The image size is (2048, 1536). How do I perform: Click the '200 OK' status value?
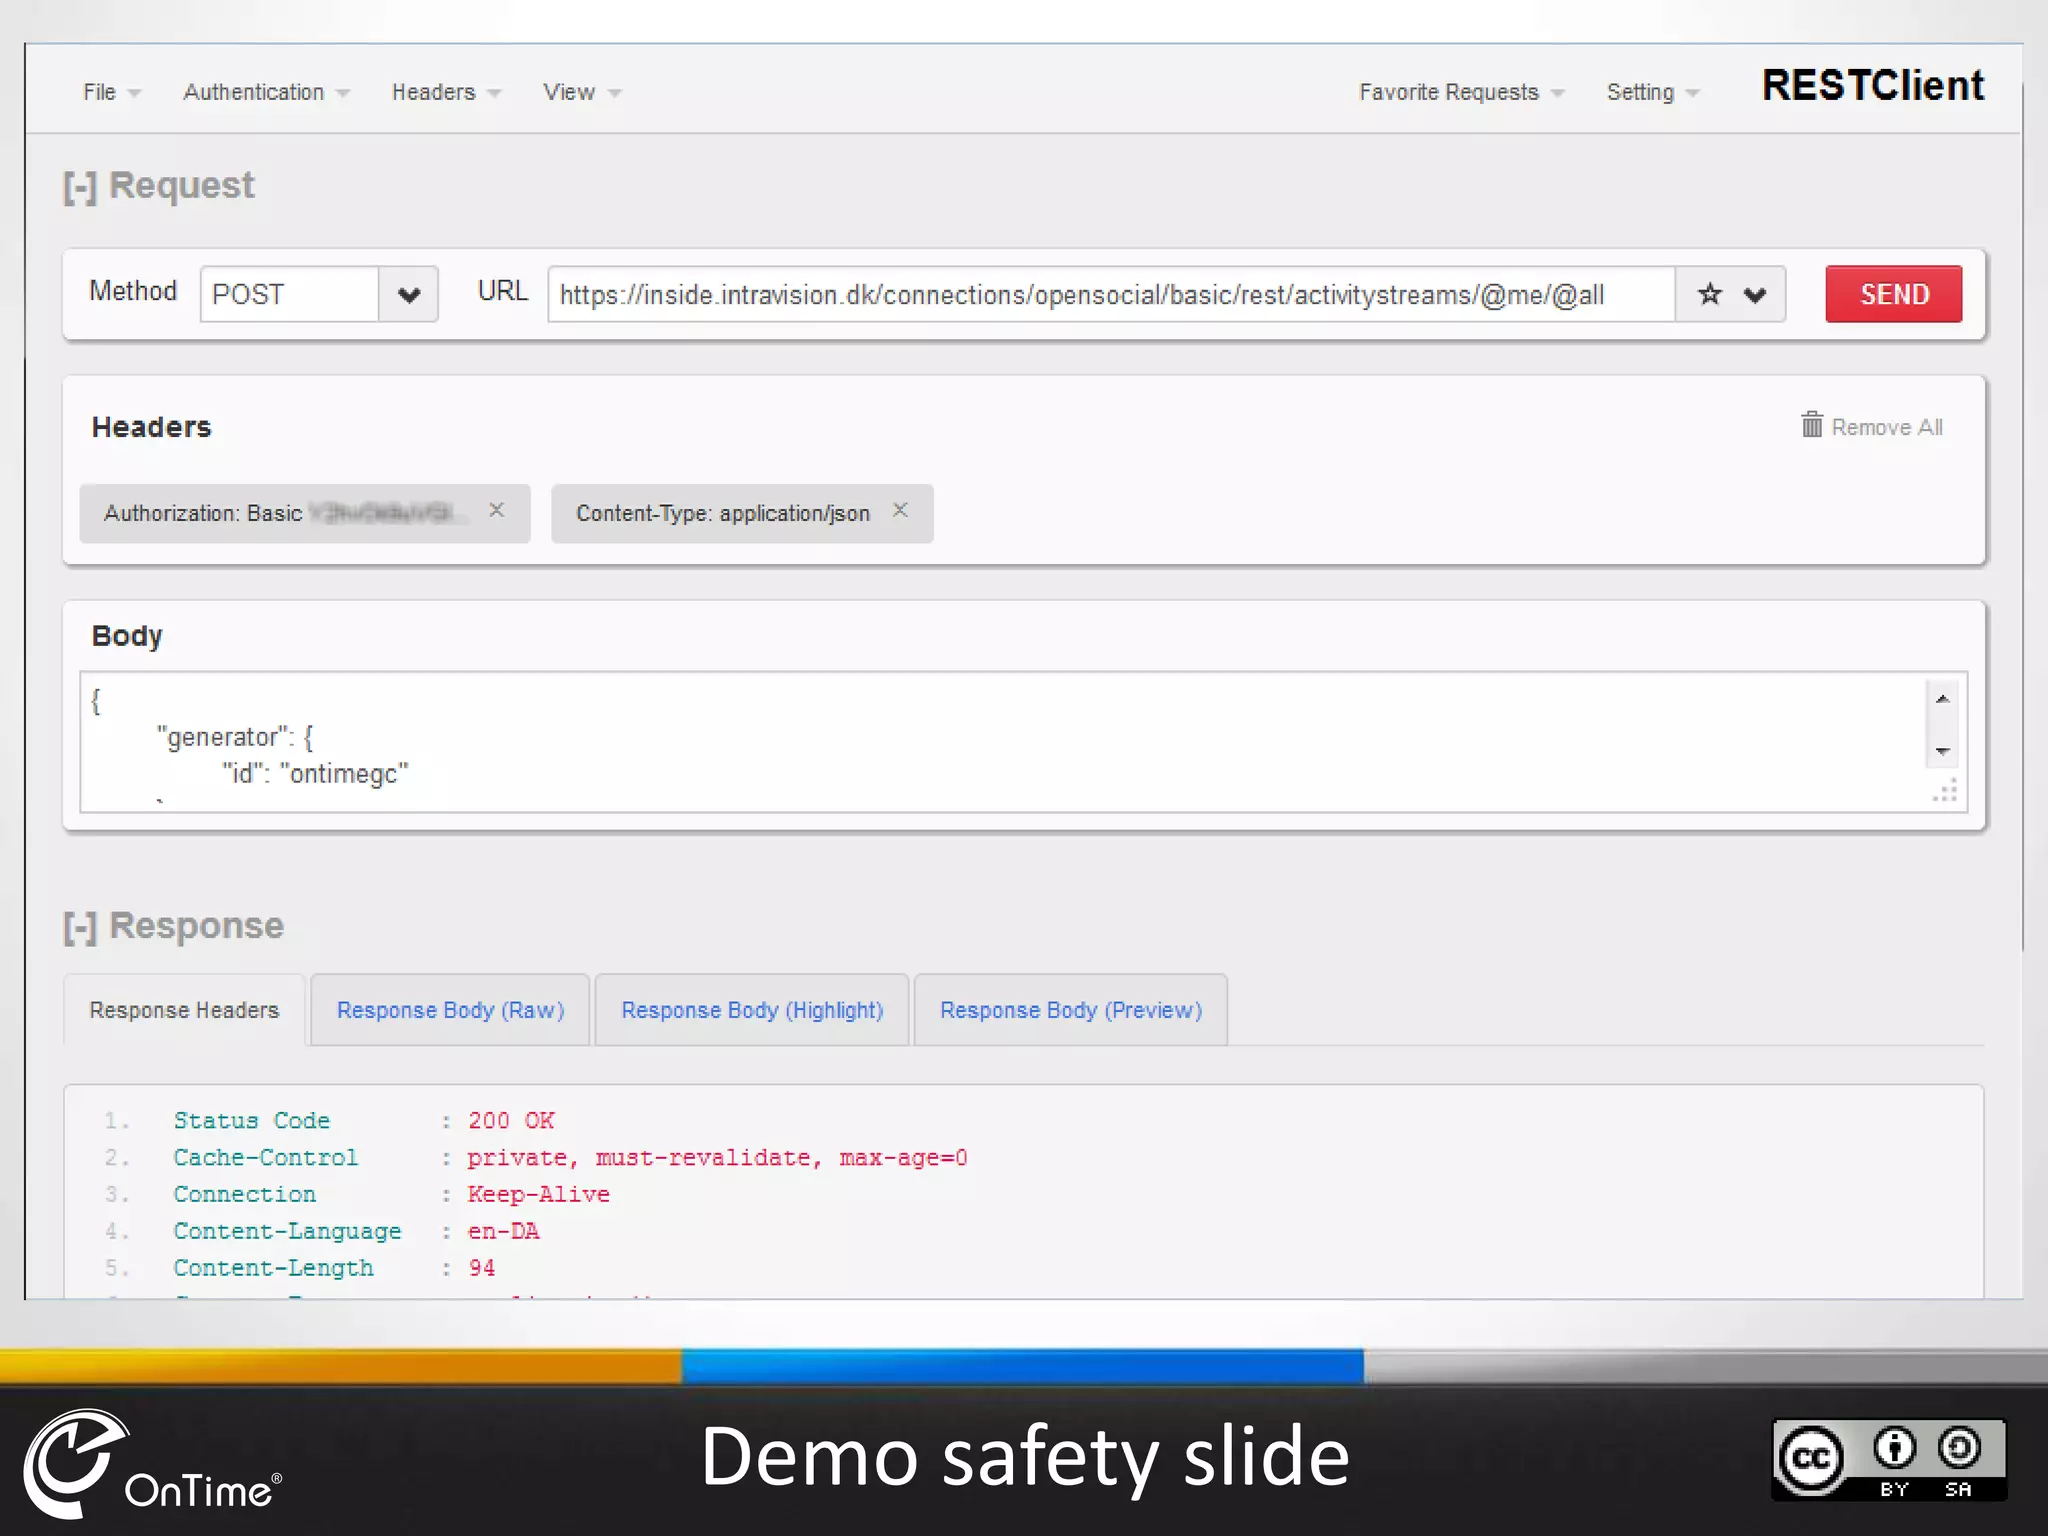(x=511, y=1121)
